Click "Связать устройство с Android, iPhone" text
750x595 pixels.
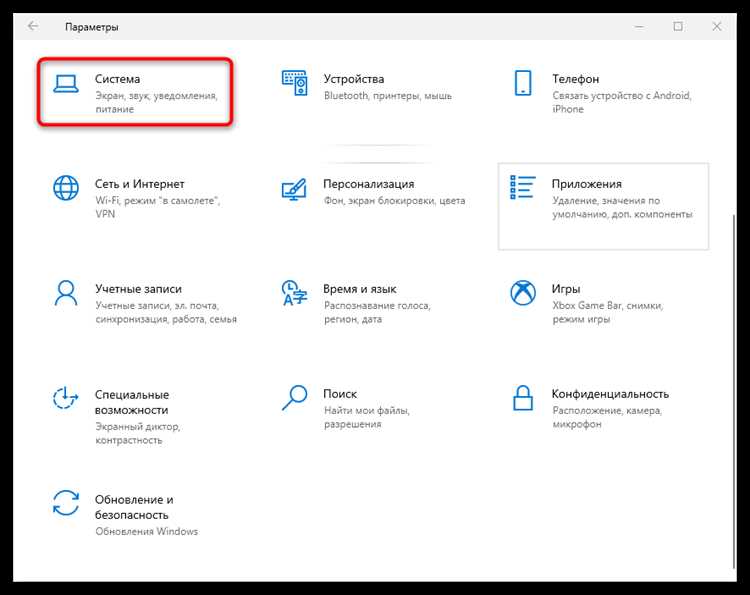pyautogui.click(x=622, y=102)
